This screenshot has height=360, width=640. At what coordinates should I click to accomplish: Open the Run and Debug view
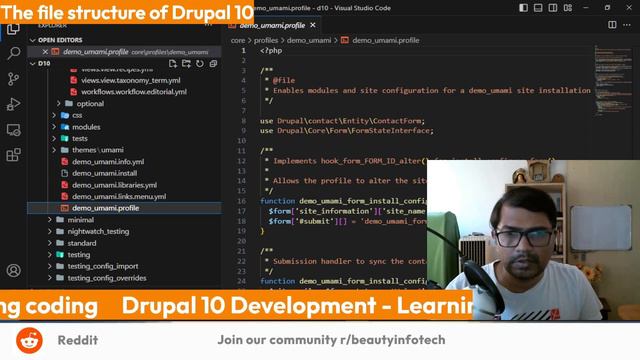click(13, 104)
